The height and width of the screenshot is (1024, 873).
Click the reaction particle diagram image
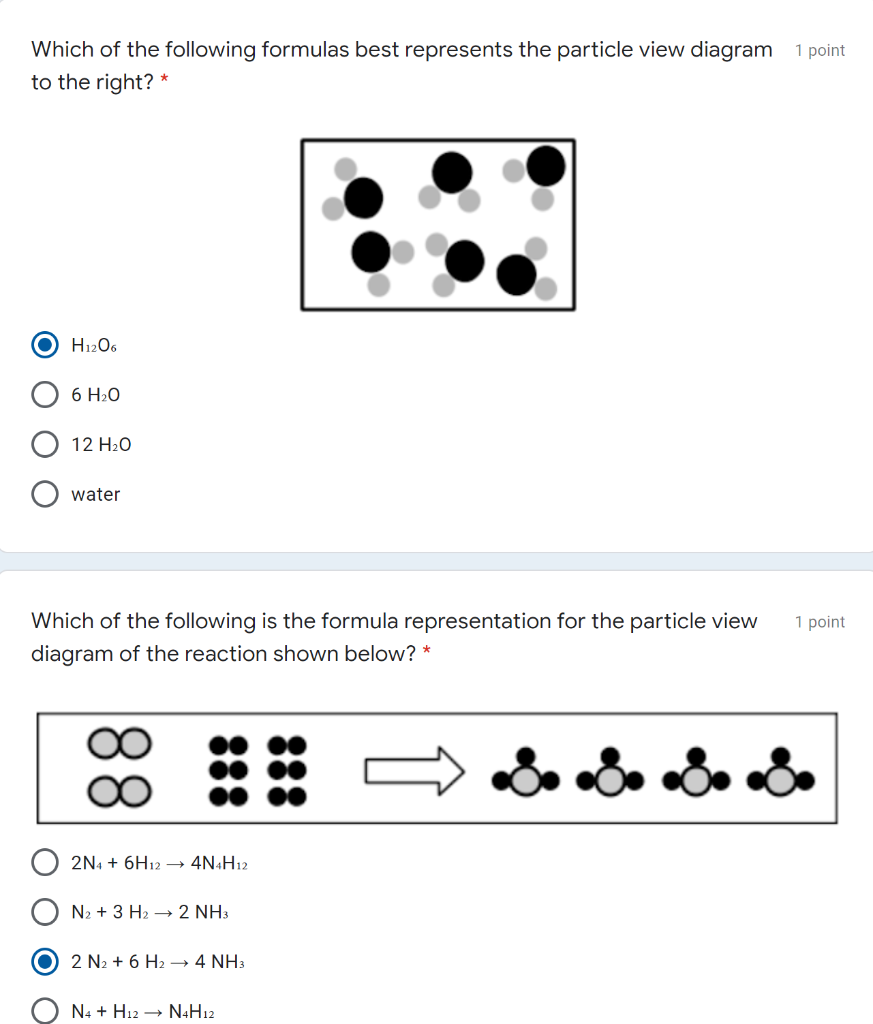tap(436, 768)
